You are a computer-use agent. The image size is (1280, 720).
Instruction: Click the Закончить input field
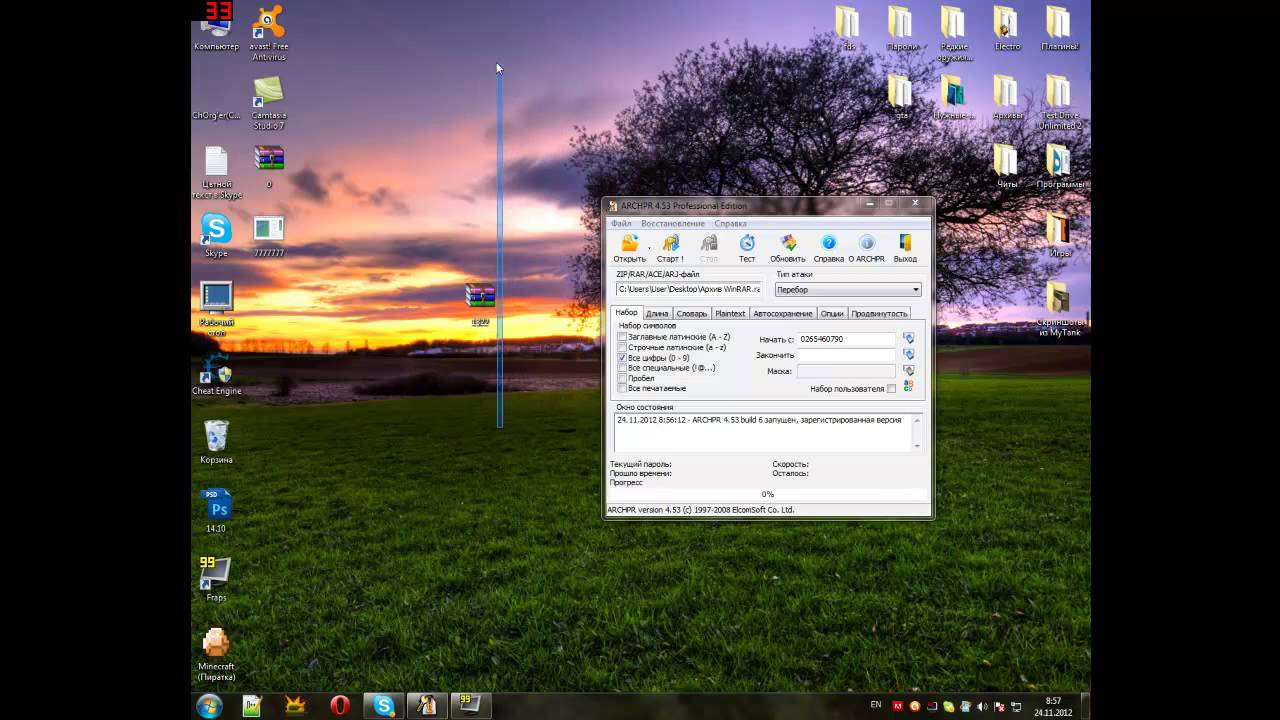(x=847, y=355)
